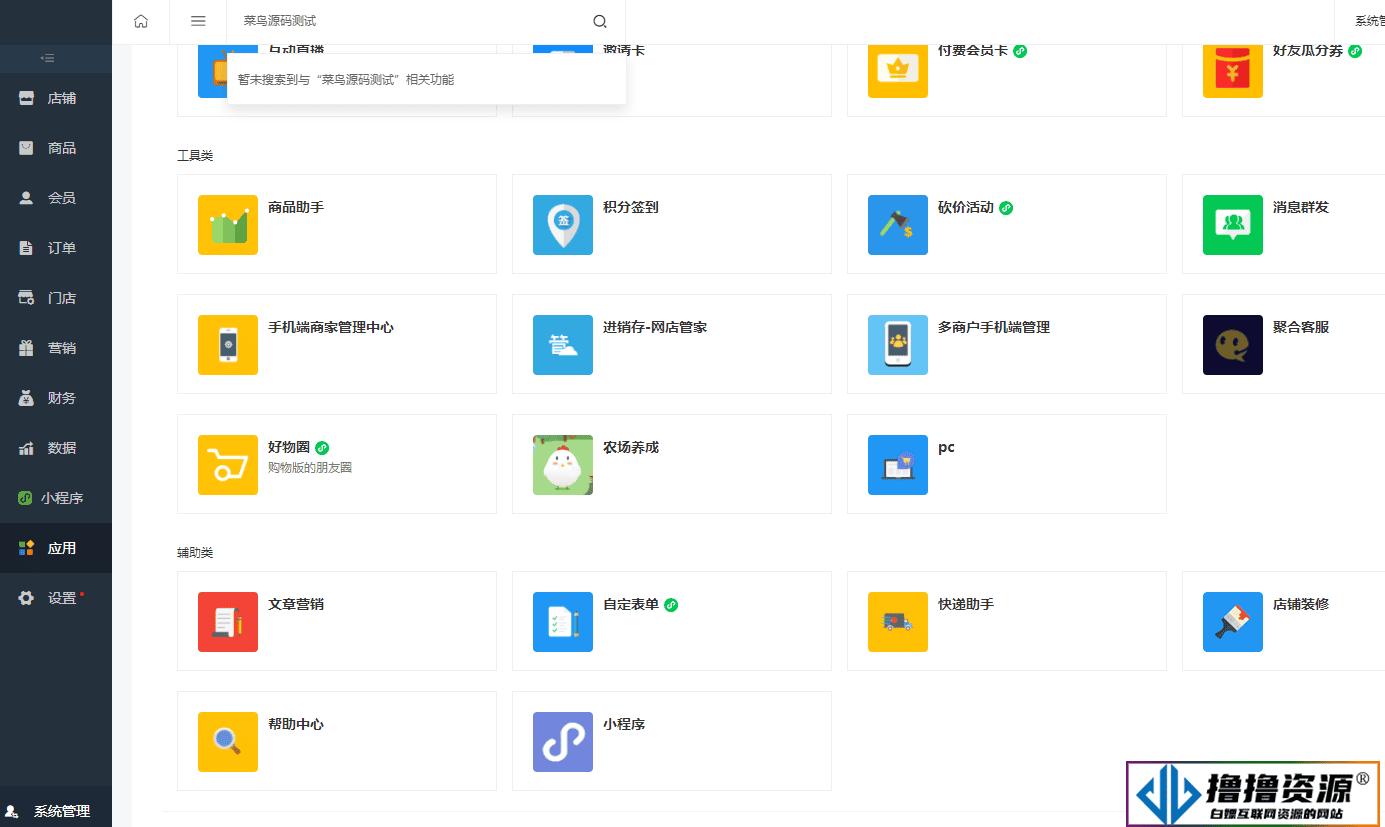This screenshot has height=827, width=1385.
Task: Click the 工具类 section heading
Action: pyautogui.click(x=195, y=155)
